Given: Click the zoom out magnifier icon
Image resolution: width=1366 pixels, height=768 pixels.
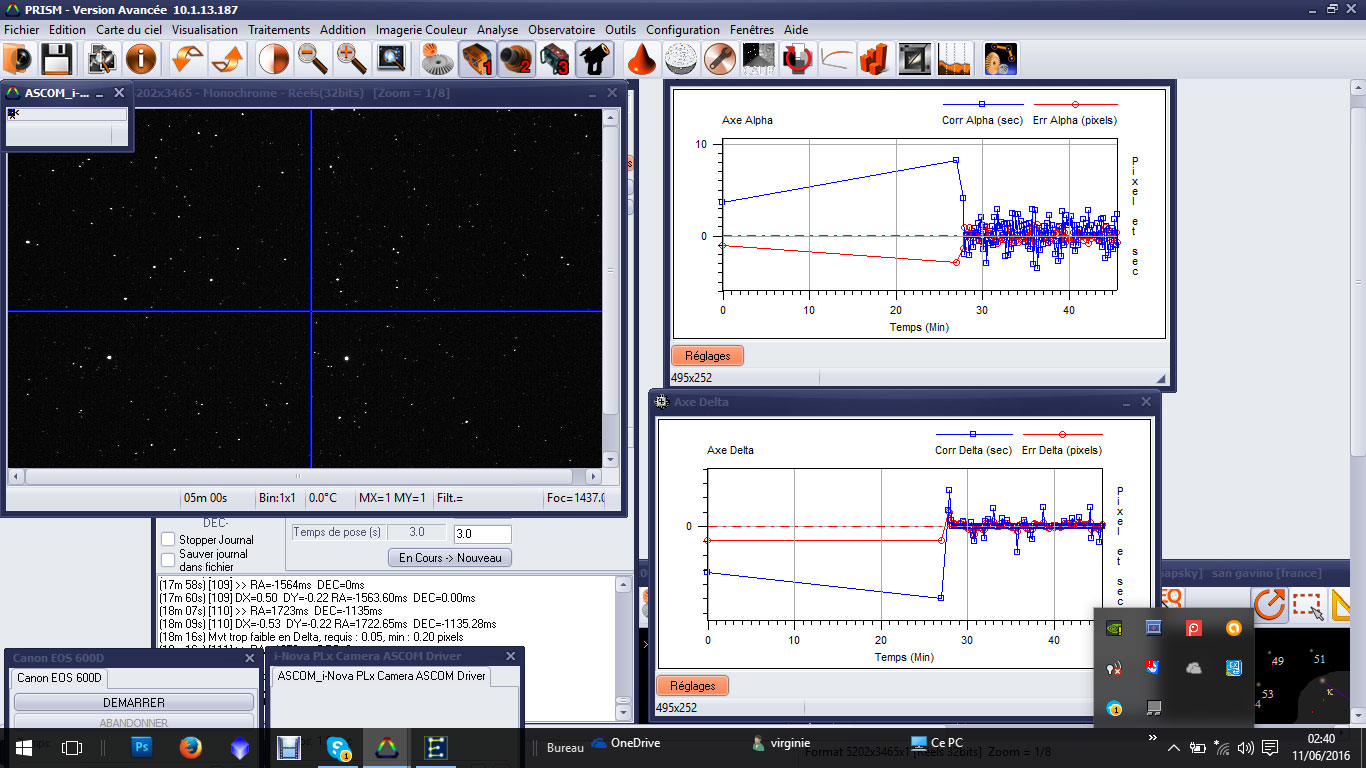Looking at the screenshot, I should point(313,59).
